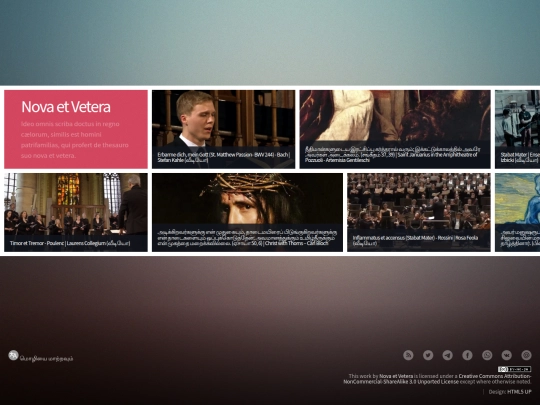Open the Facebook social icon
The image size is (540, 405).
coord(467,355)
